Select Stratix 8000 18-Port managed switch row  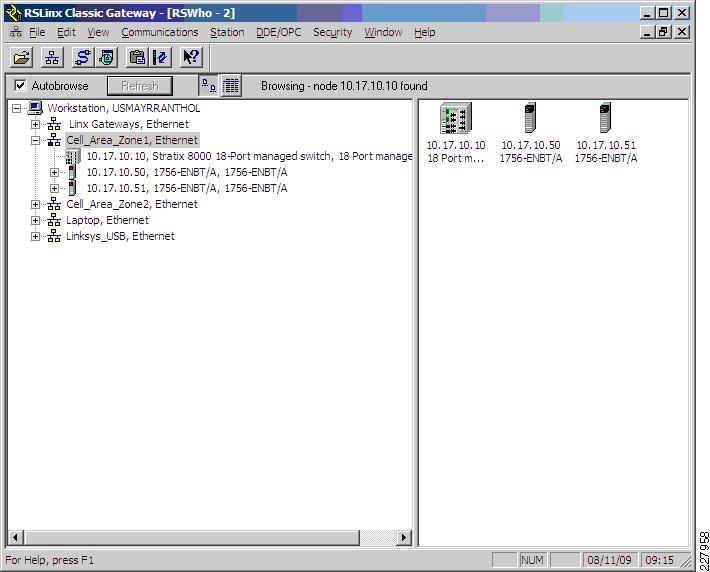point(249,156)
